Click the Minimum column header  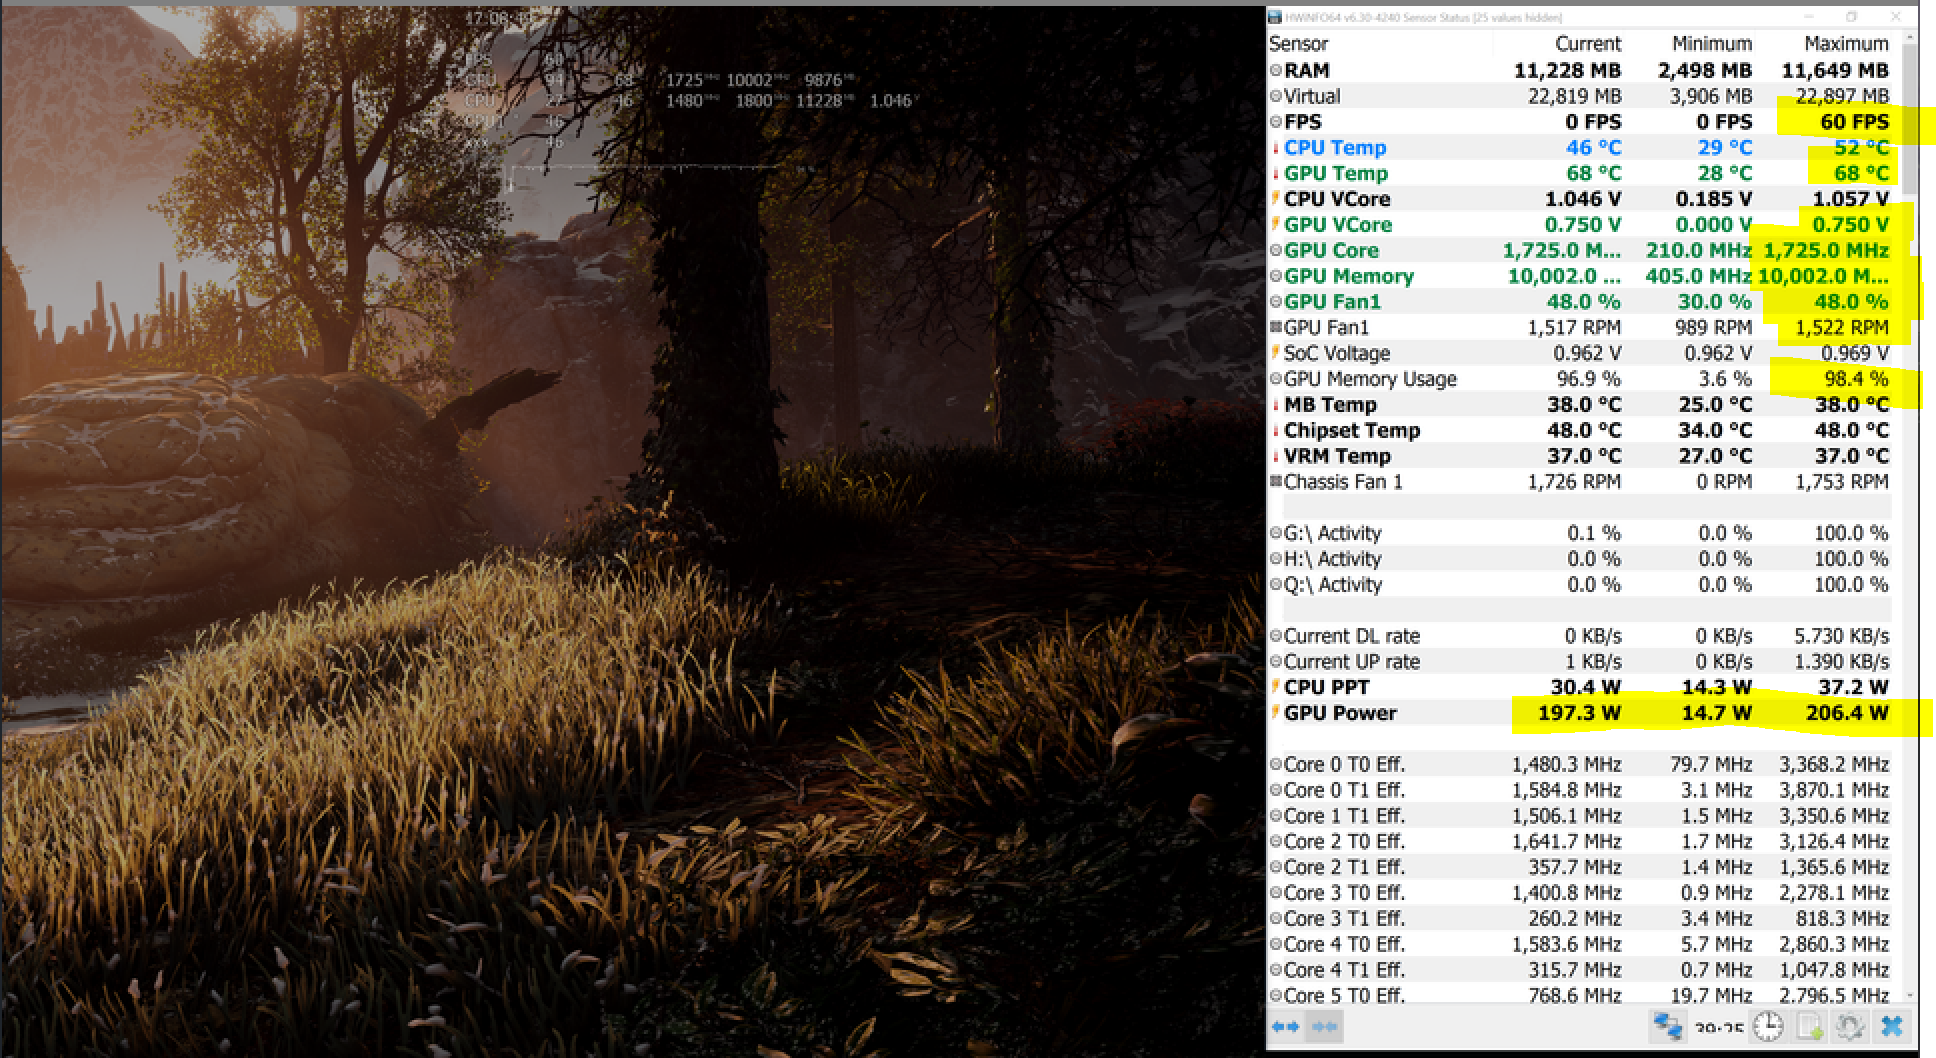coord(1712,44)
